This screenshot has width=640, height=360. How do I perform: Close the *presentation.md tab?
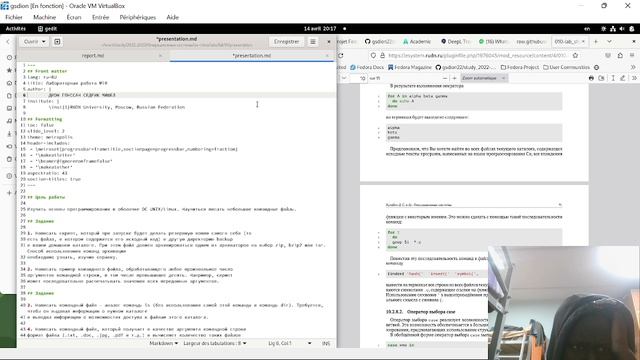tap(327, 56)
